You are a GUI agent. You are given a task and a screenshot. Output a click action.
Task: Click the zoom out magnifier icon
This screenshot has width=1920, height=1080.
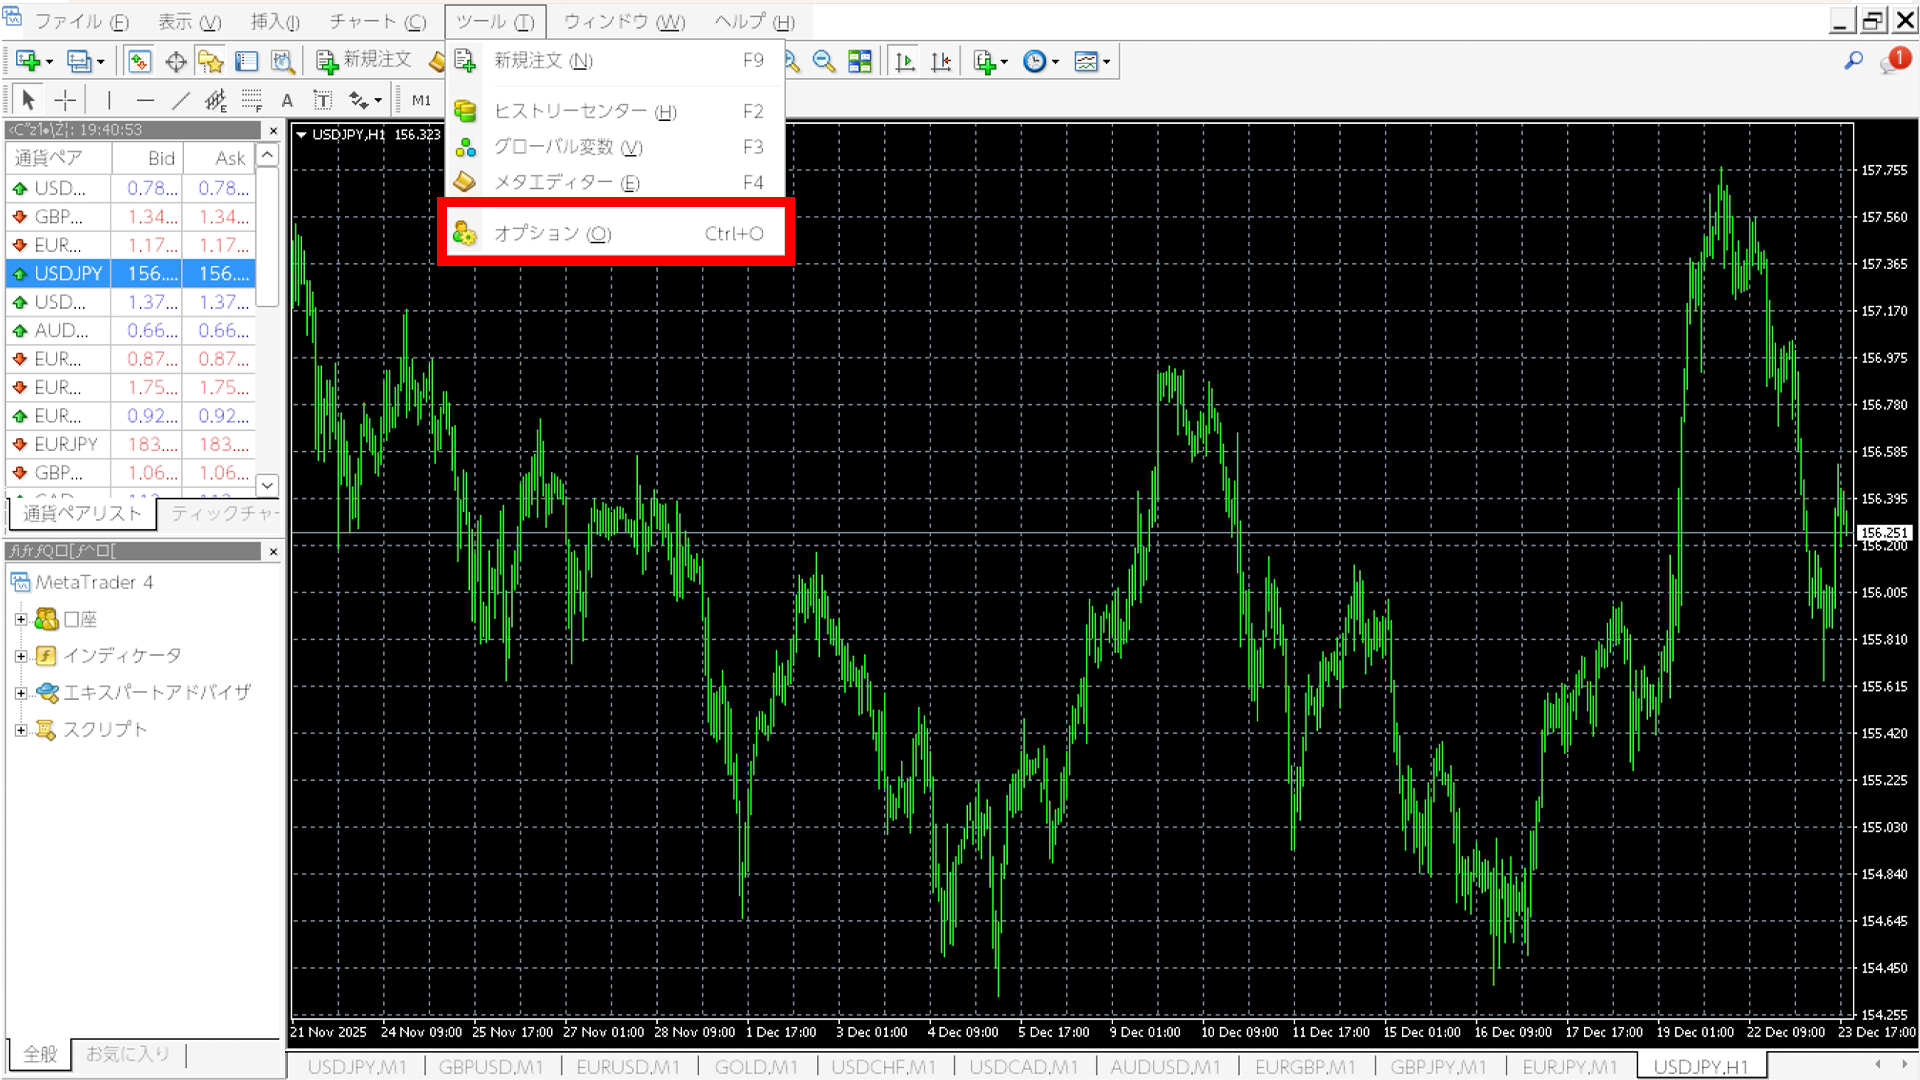click(824, 62)
